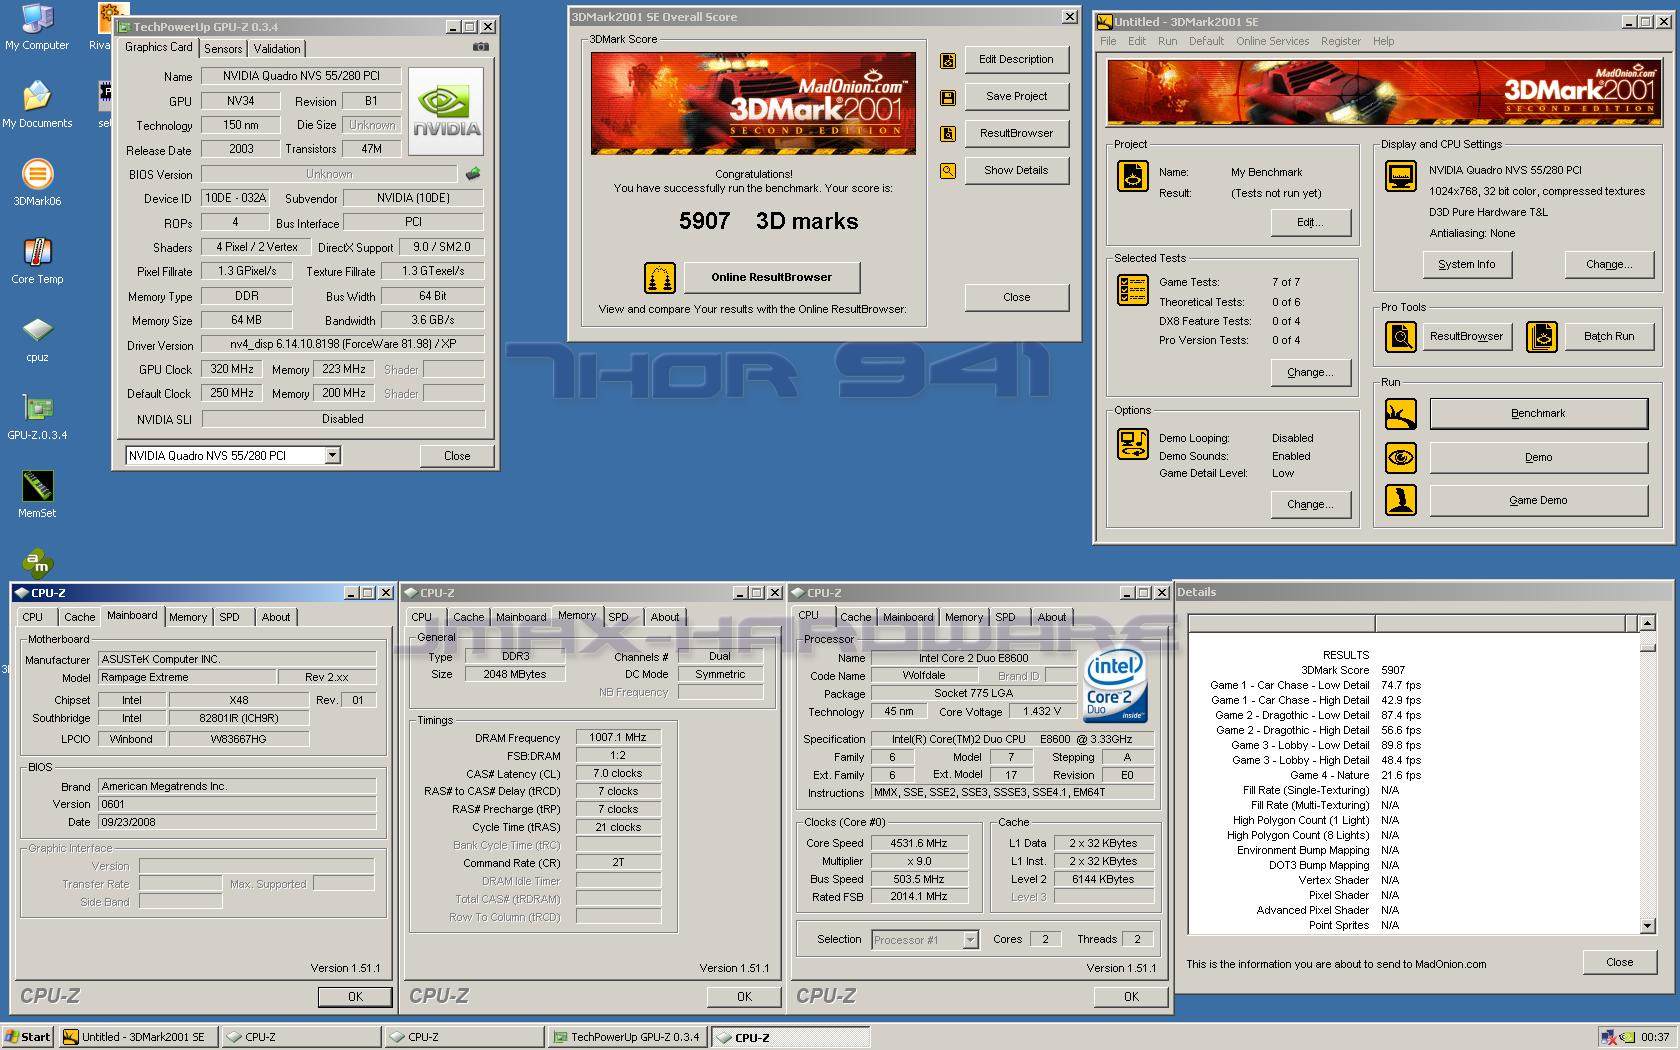Viewport: 1680px width, 1050px height.
Task: Click Game Demo button
Action: click(x=1538, y=501)
